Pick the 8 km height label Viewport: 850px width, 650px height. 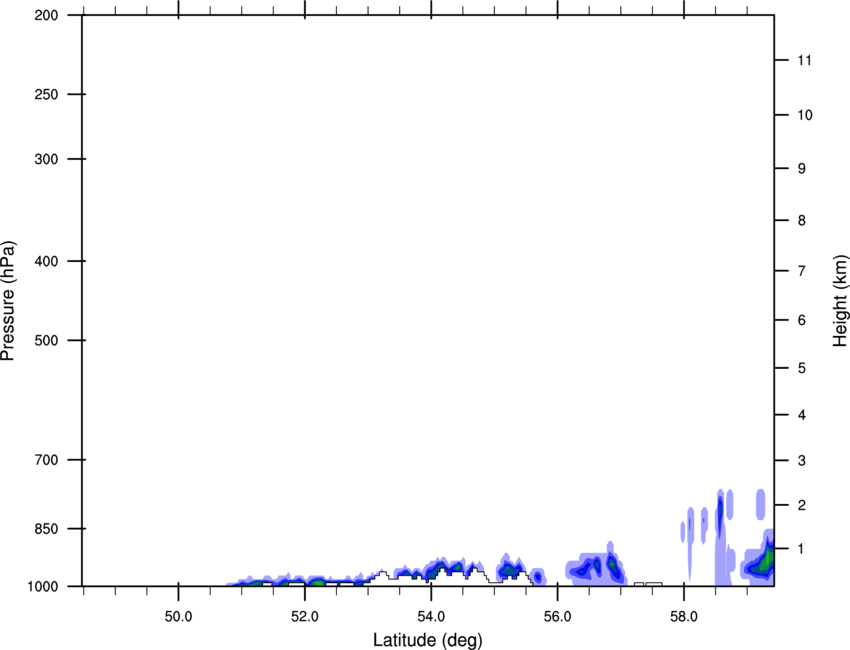click(x=802, y=220)
